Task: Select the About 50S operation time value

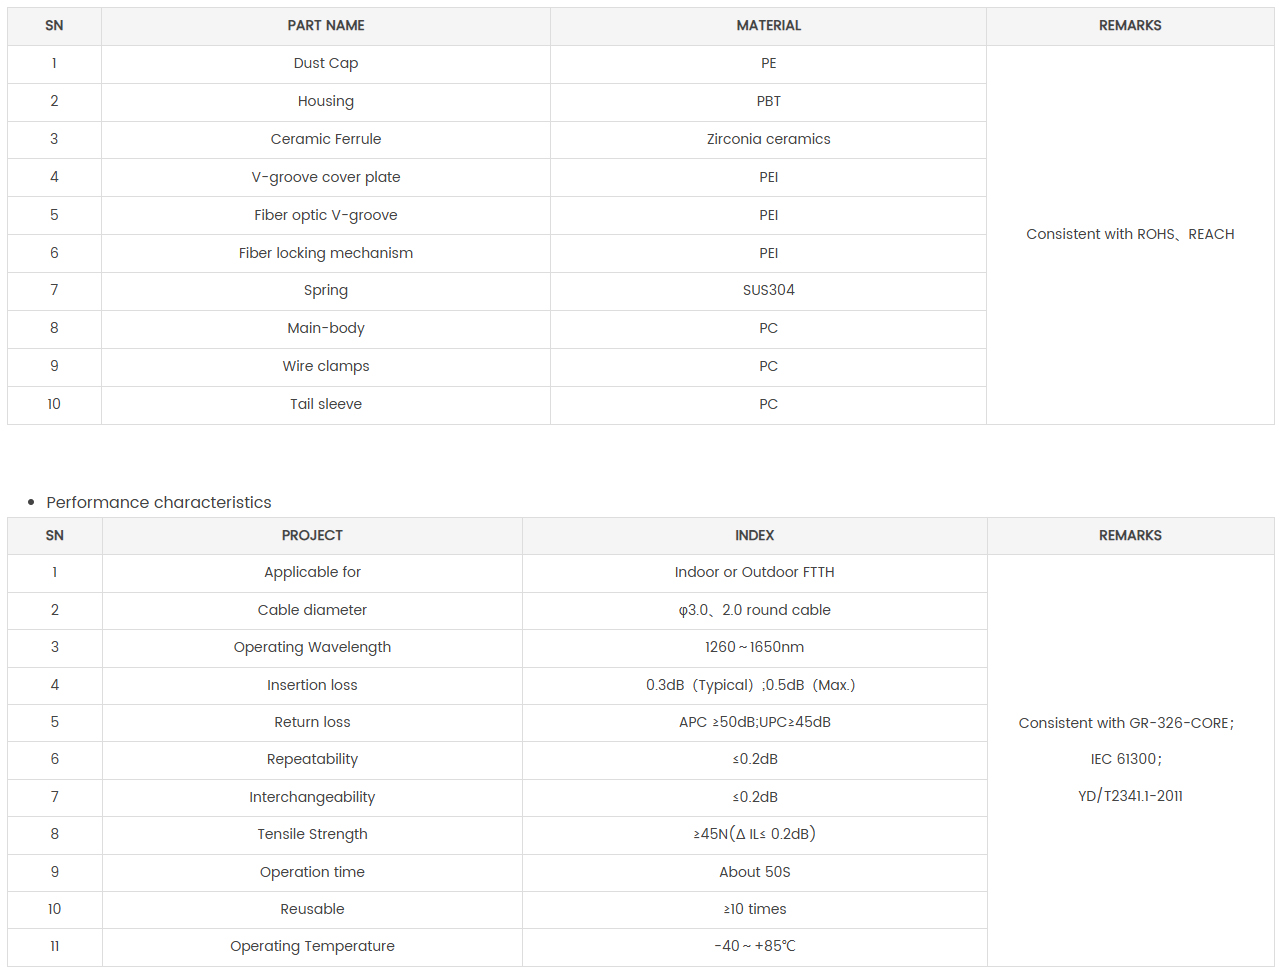Action: 754,872
